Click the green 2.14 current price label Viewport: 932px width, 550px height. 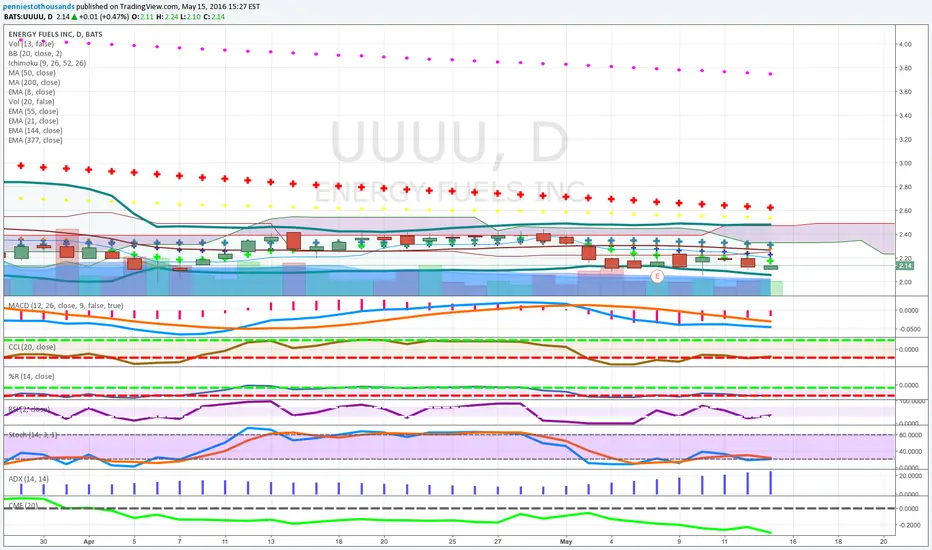point(905,266)
